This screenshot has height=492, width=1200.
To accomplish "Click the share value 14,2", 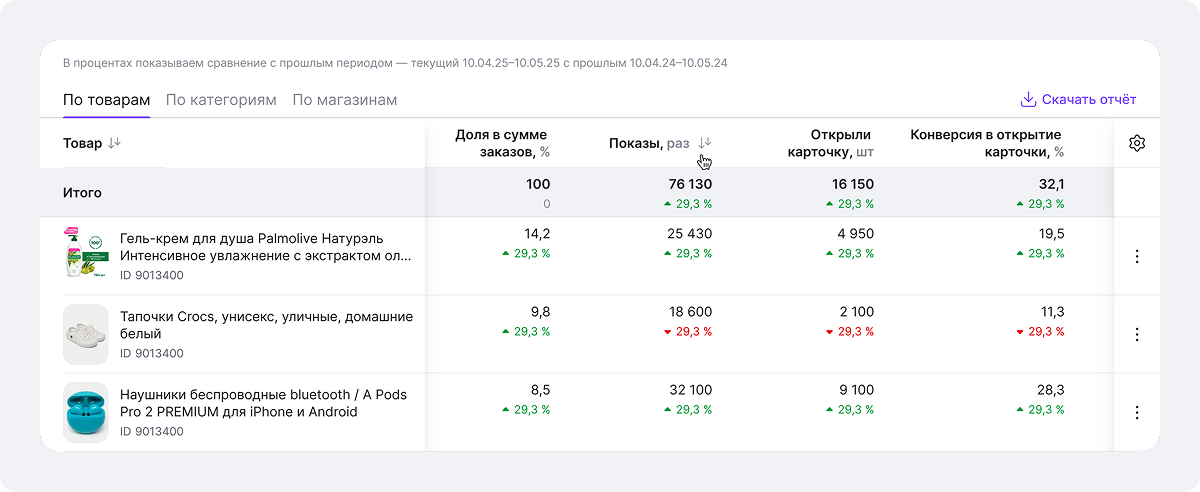I will click(536, 233).
